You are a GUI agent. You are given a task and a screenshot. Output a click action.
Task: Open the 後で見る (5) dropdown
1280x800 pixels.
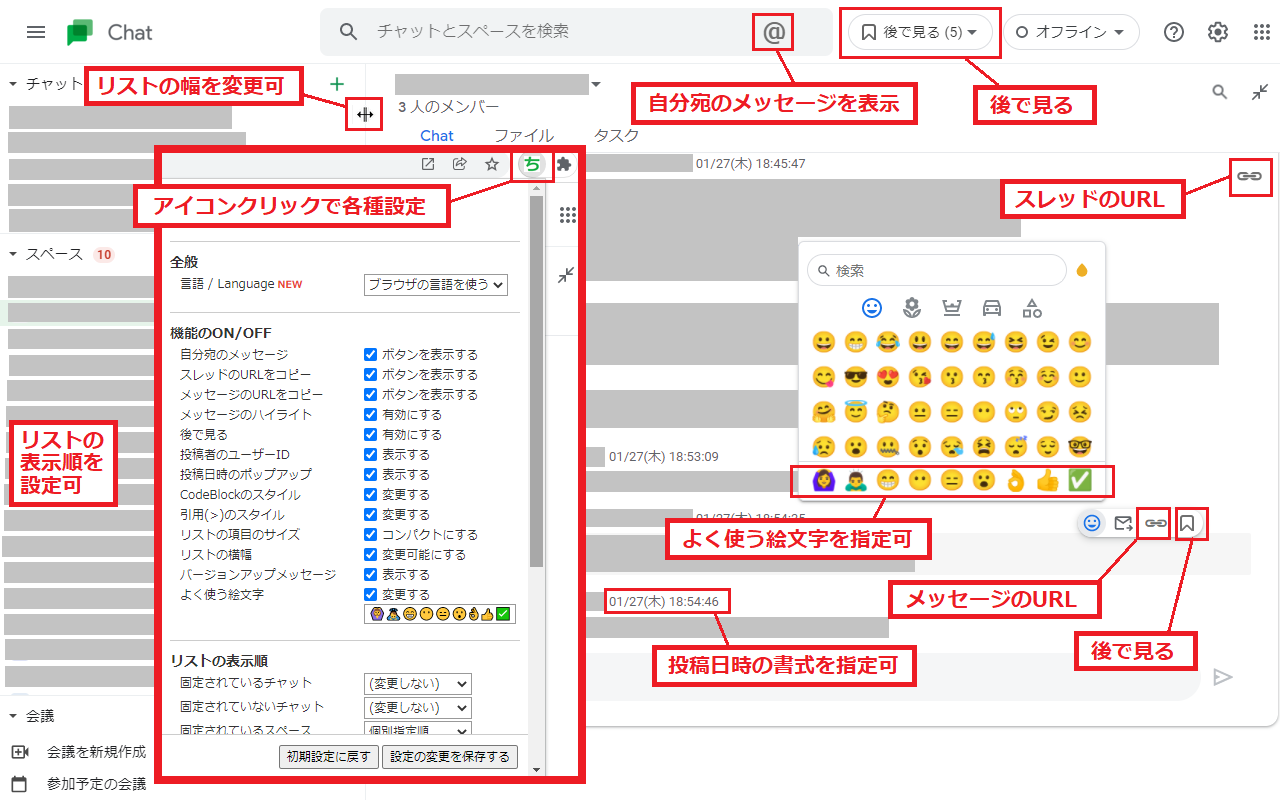click(x=920, y=32)
